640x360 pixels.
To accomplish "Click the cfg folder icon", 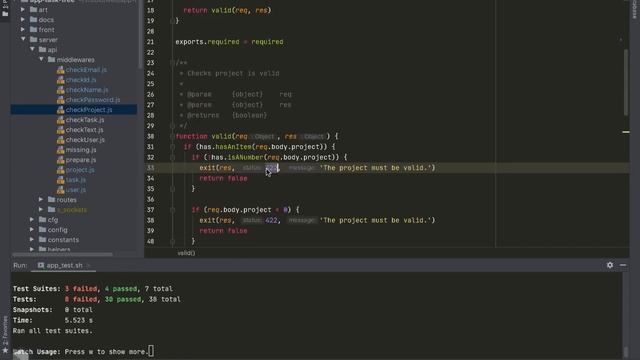I will coord(42,220).
